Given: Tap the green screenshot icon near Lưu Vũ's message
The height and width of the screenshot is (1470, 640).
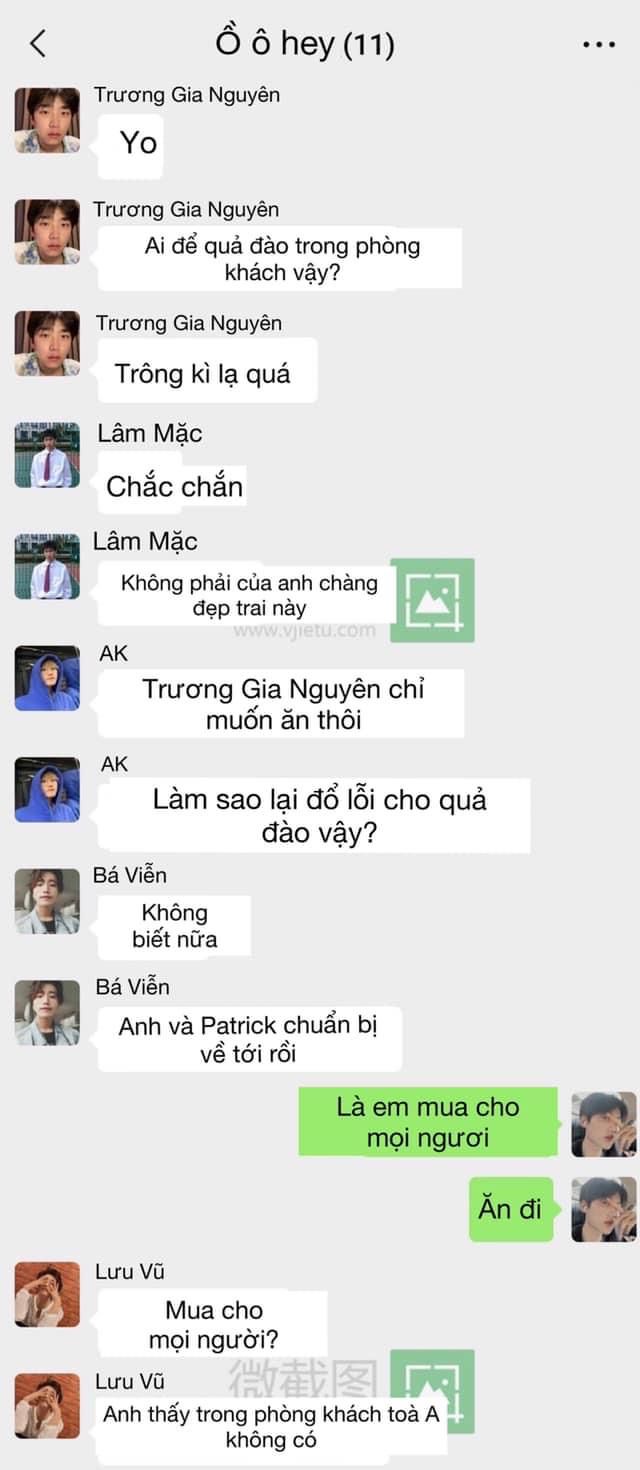Looking at the screenshot, I should pyautogui.click(x=432, y=1390).
